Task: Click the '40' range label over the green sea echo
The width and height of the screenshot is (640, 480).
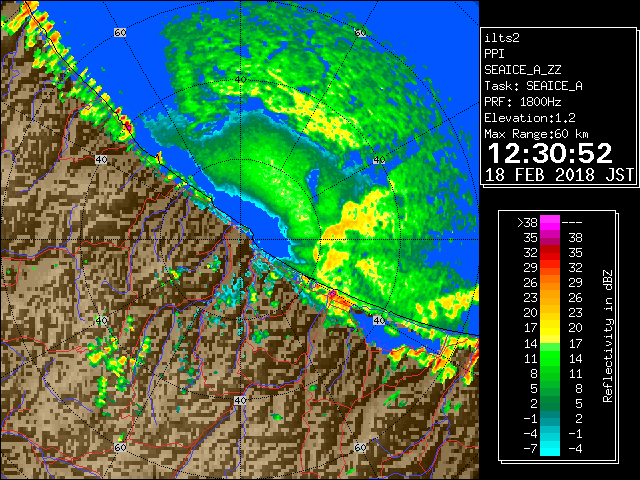Action: tap(240, 80)
